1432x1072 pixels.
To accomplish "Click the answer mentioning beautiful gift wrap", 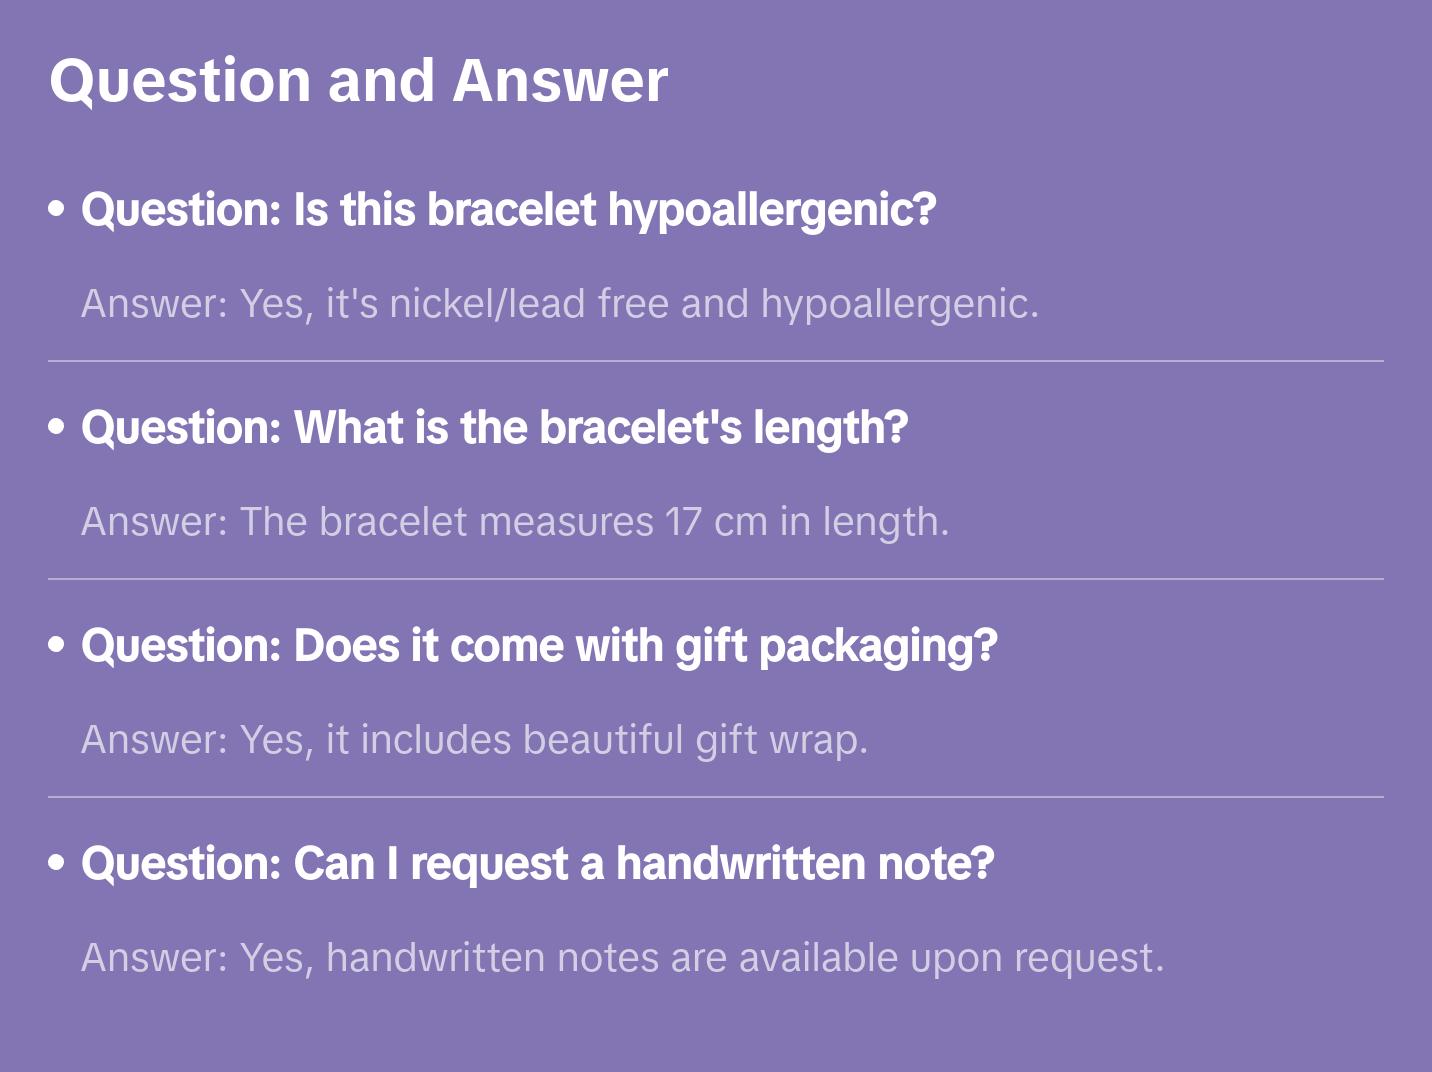I will click(x=474, y=740).
